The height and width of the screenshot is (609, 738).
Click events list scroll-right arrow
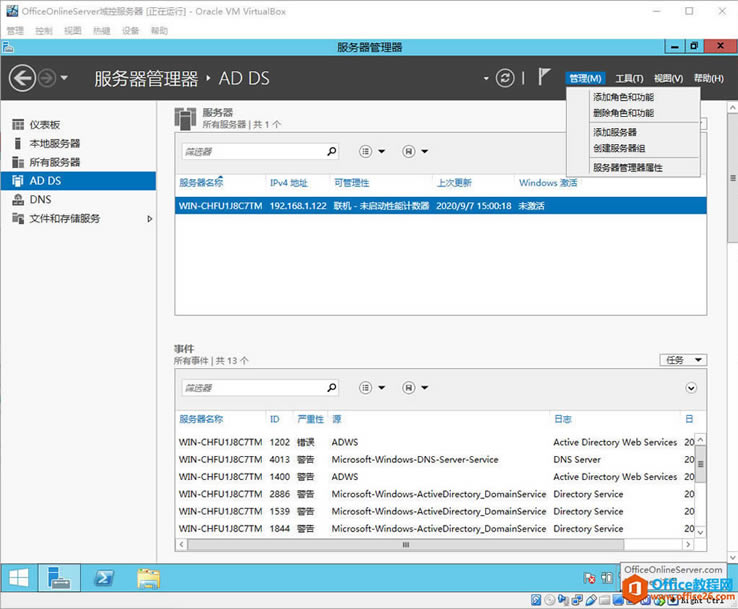pyautogui.click(x=688, y=545)
